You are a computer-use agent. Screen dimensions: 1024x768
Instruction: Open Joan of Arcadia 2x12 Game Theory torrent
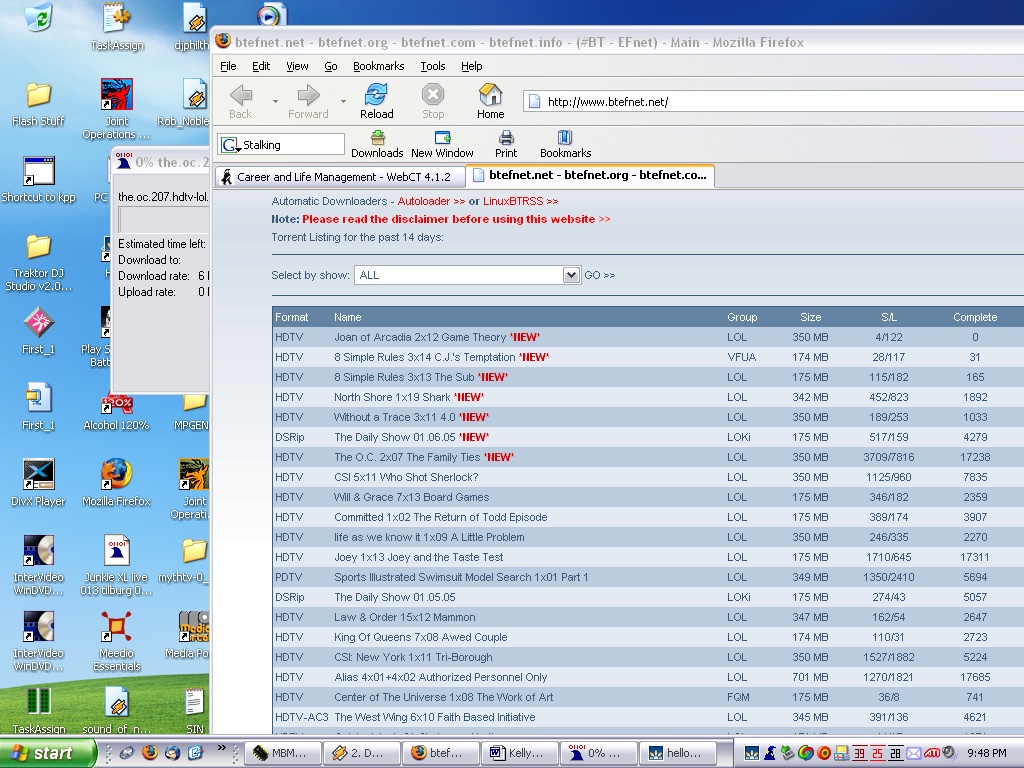click(420, 337)
